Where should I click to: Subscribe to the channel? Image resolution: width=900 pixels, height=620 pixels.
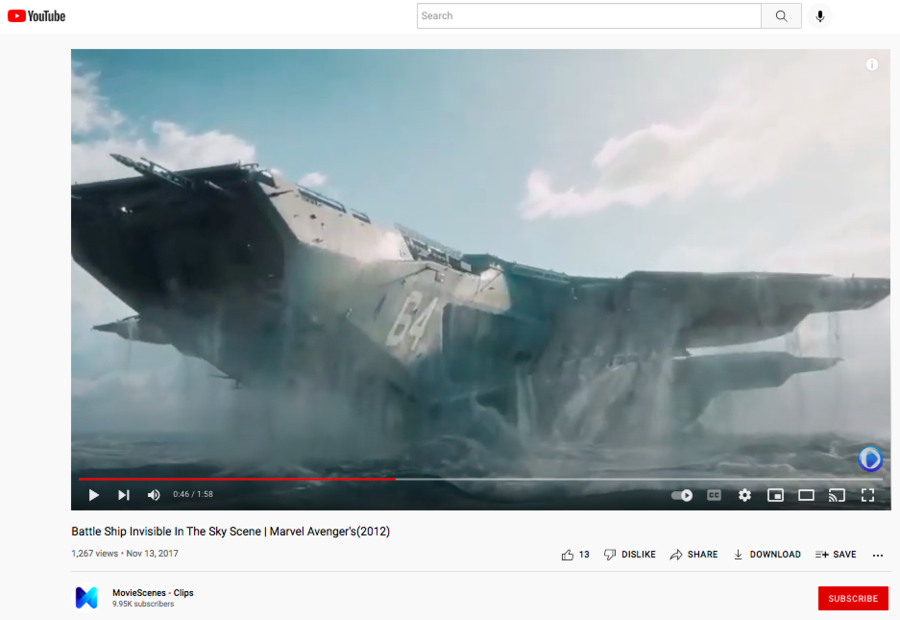853,598
